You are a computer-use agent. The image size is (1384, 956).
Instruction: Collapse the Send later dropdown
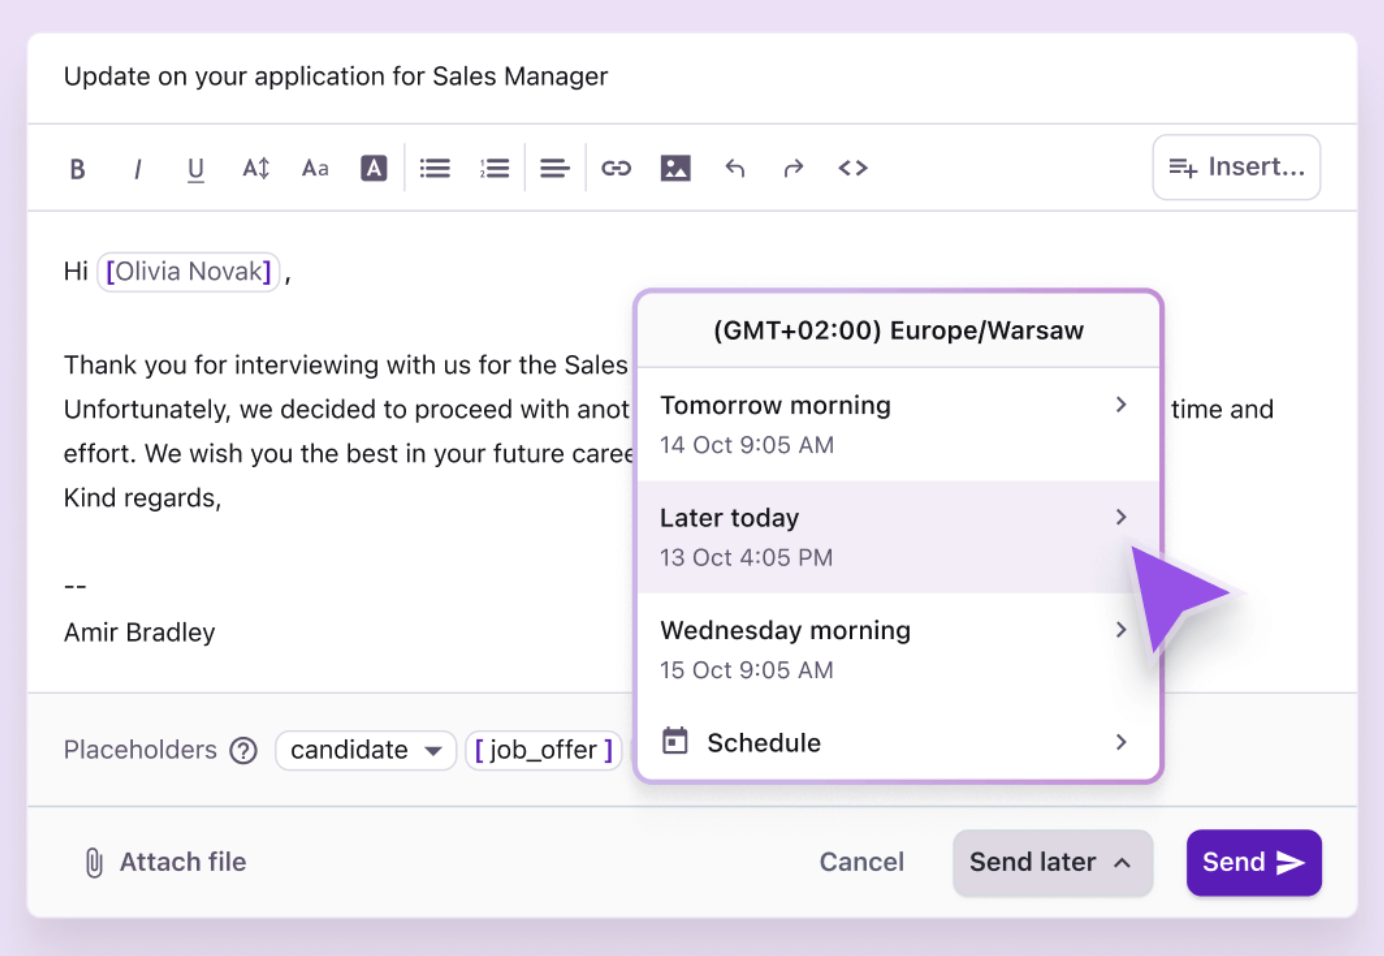[1053, 862]
